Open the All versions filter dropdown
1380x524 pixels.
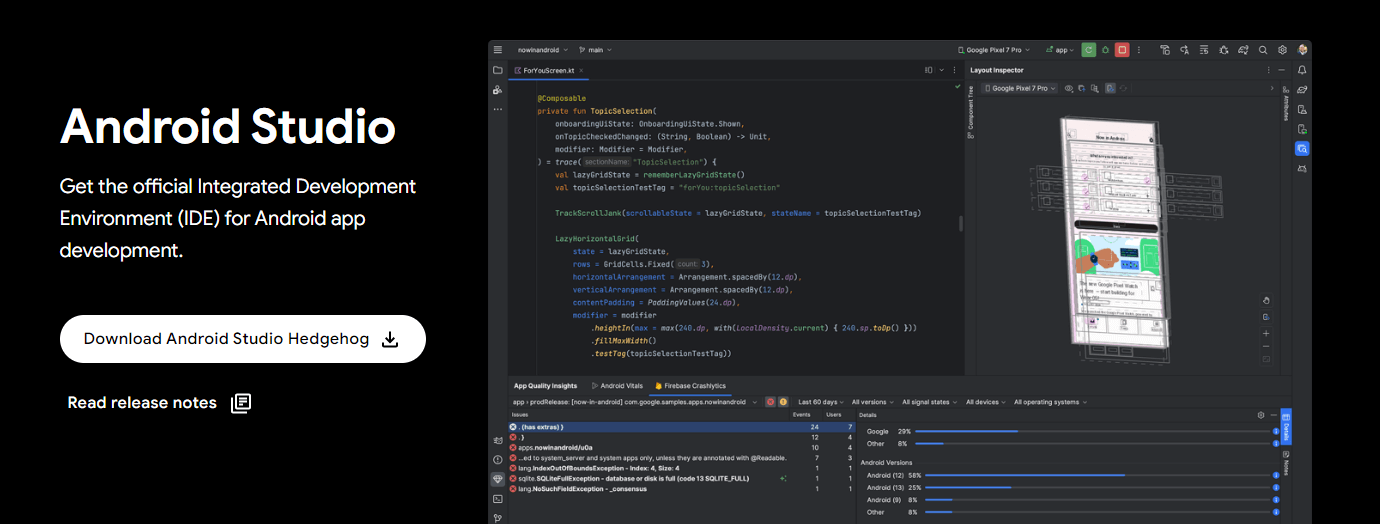[x=872, y=402]
